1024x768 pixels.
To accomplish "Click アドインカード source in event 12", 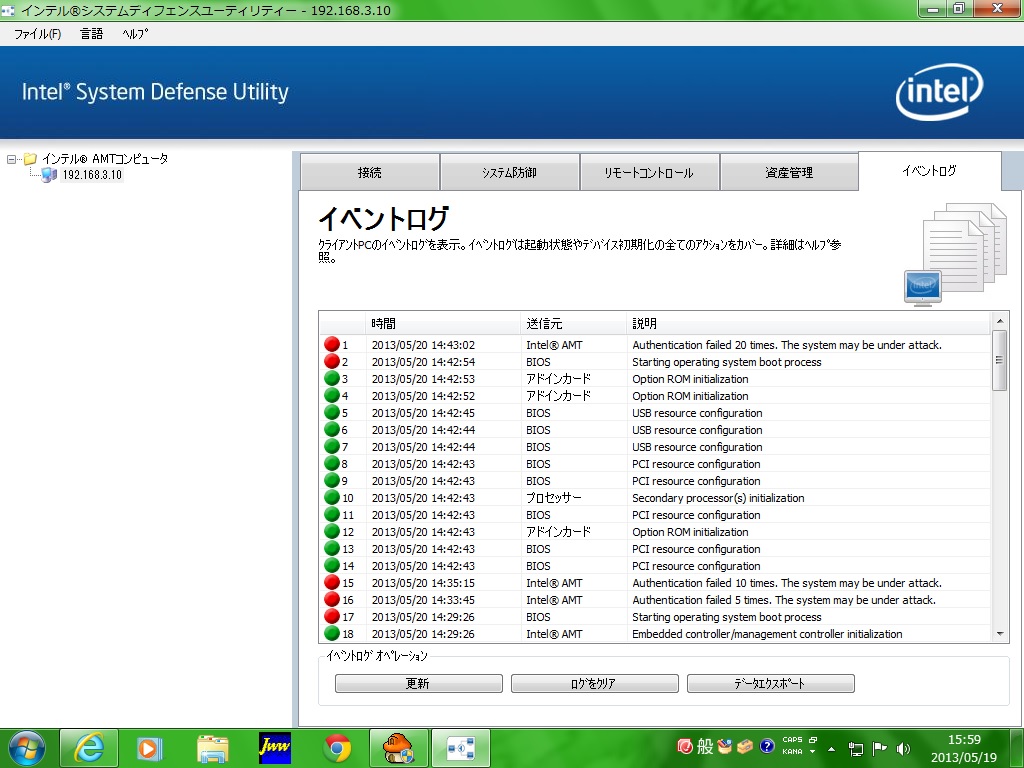I will 558,532.
